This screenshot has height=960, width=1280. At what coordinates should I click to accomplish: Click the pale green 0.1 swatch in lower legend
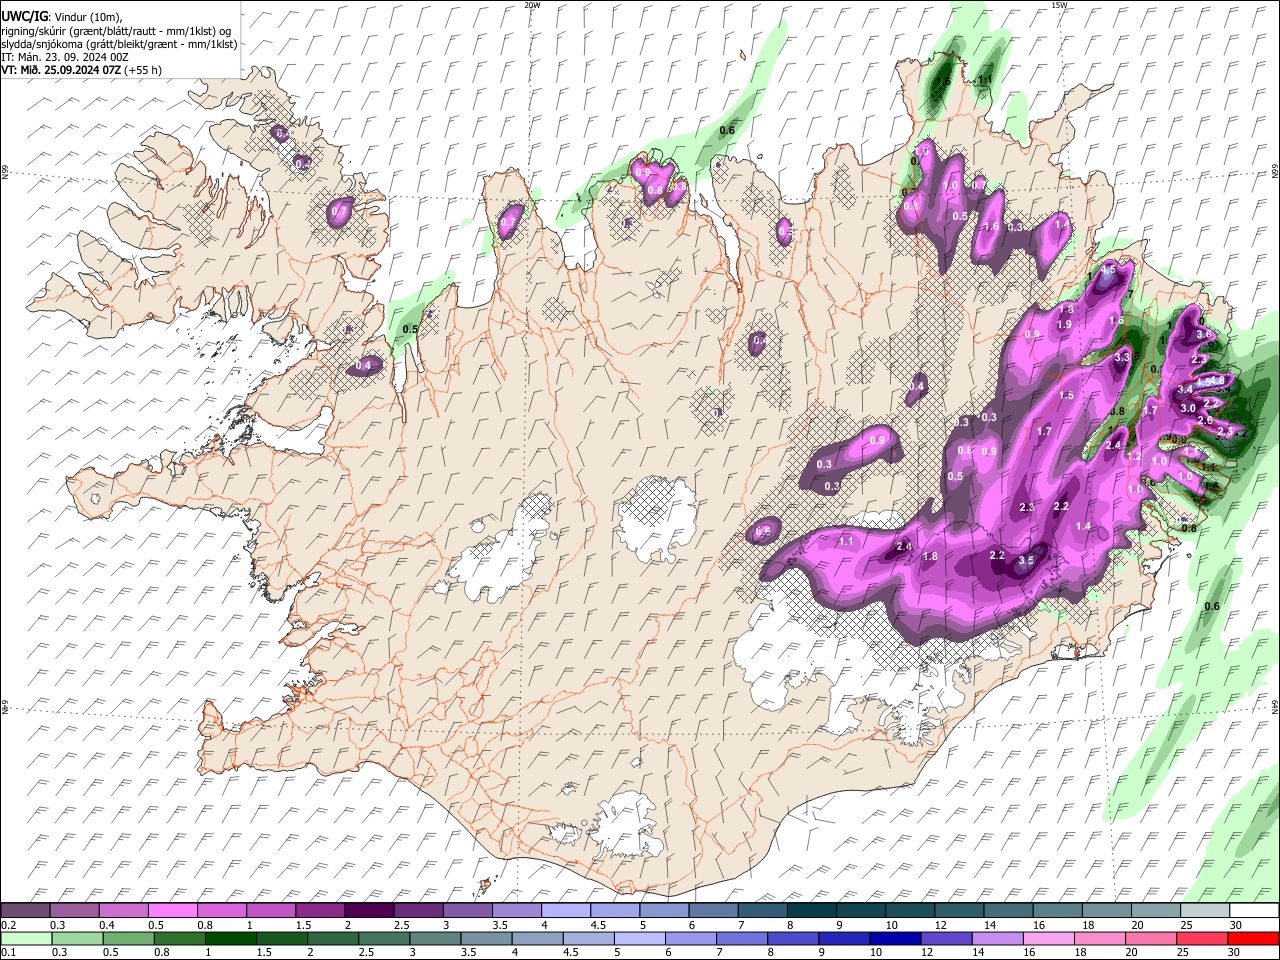click(x=26, y=938)
